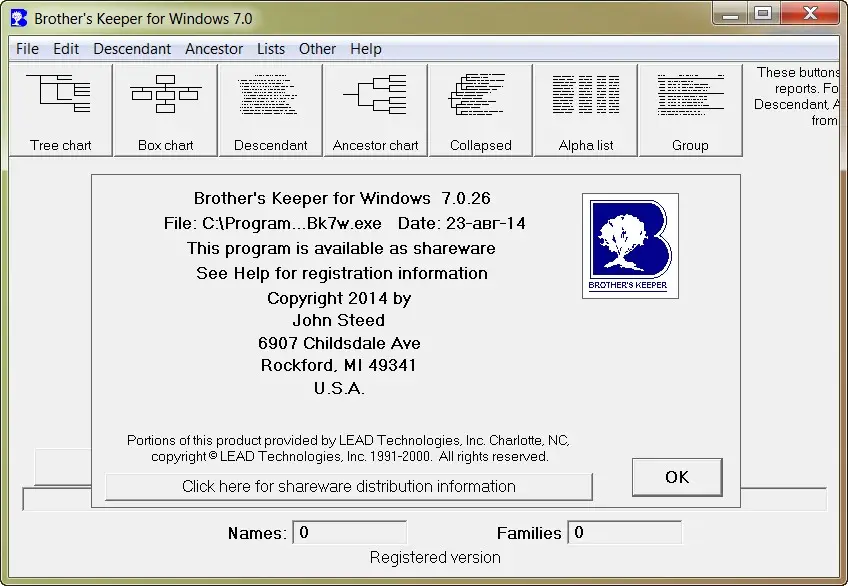Click the Families count field
Image resolution: width=848 pixels, height=586 pixels.
coord(624,532)
